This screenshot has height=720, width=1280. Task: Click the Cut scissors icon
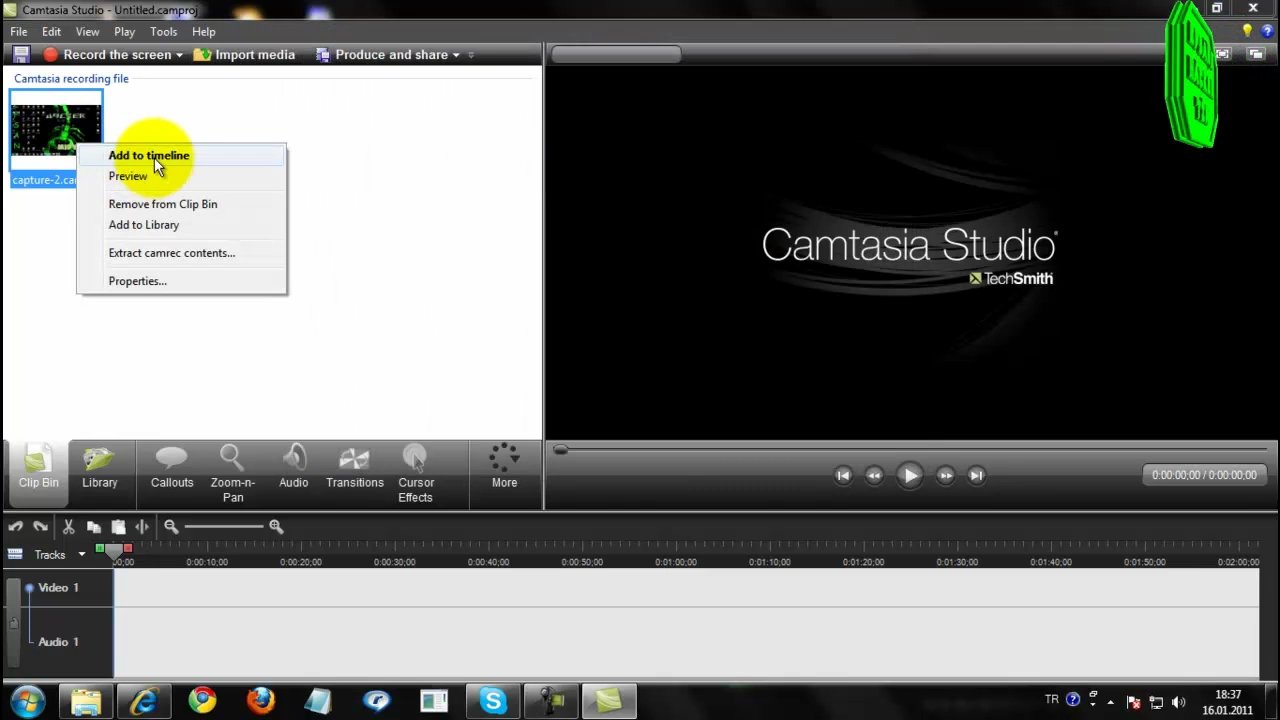coord(69,527)
